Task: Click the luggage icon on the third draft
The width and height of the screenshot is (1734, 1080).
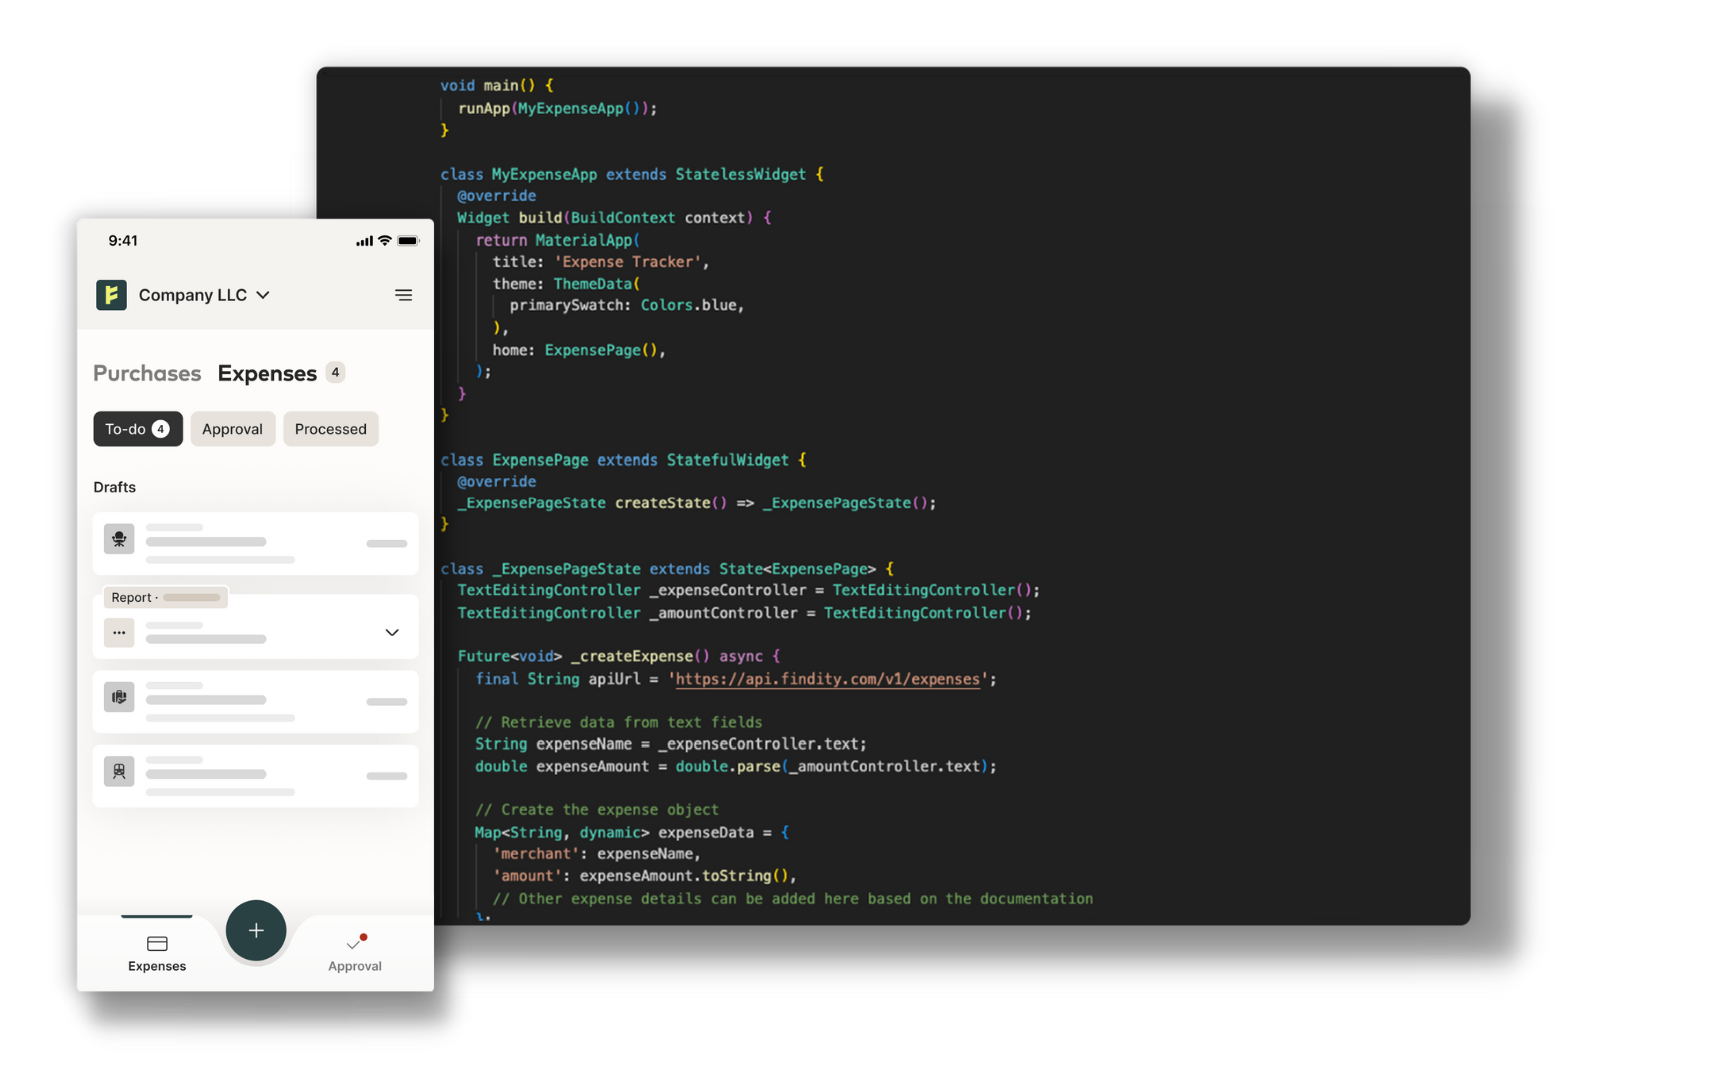Action: [119, 697]
